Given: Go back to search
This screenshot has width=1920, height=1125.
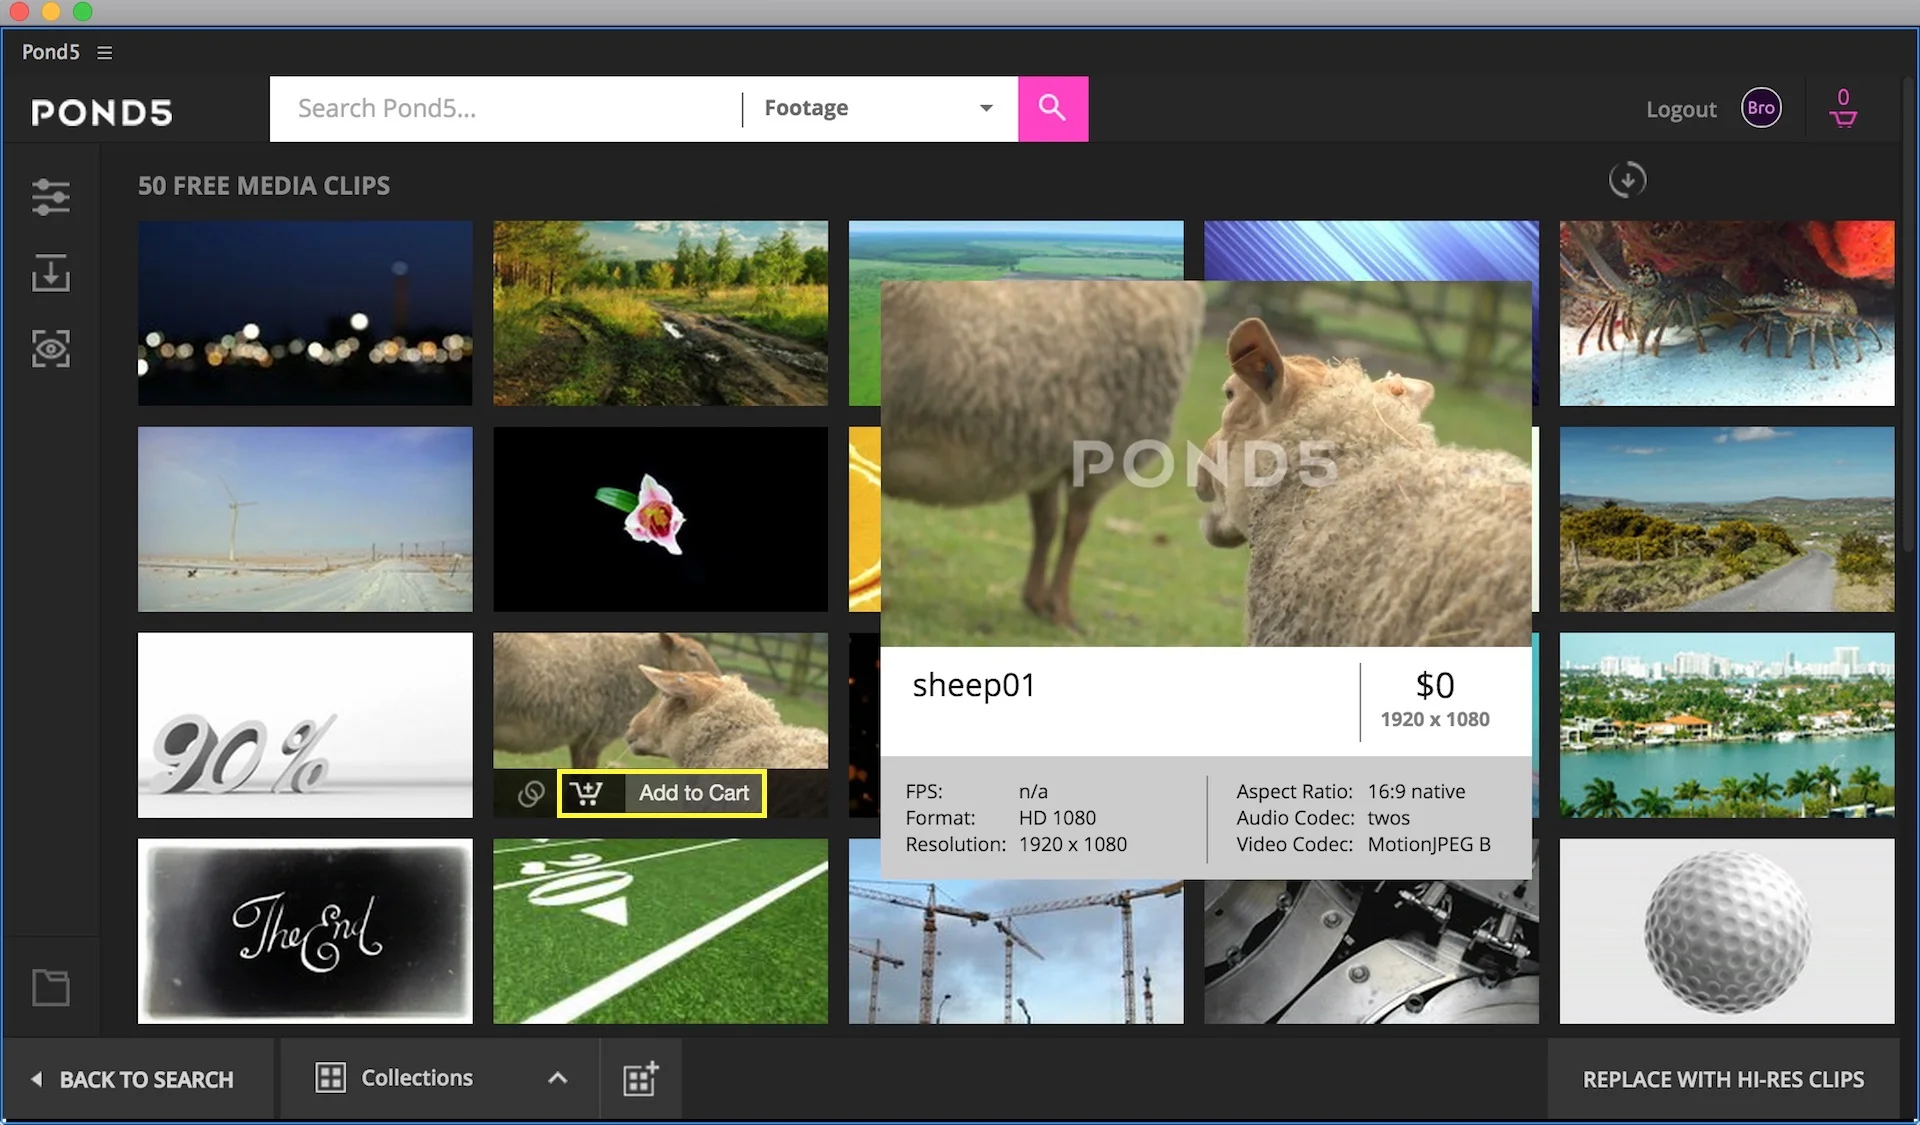Looking at the screenshot, I should coord(135,1079).
